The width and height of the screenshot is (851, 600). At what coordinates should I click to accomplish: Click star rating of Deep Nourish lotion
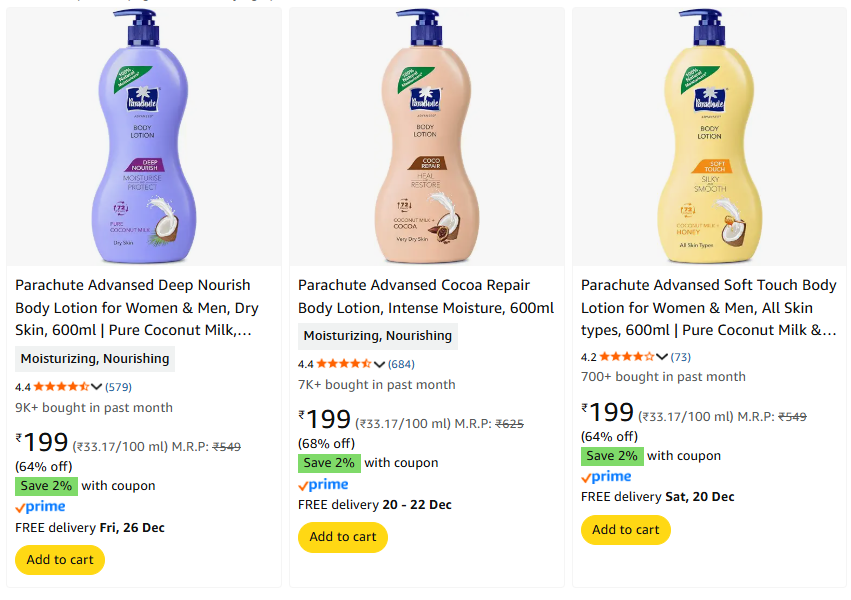(61, 387)
